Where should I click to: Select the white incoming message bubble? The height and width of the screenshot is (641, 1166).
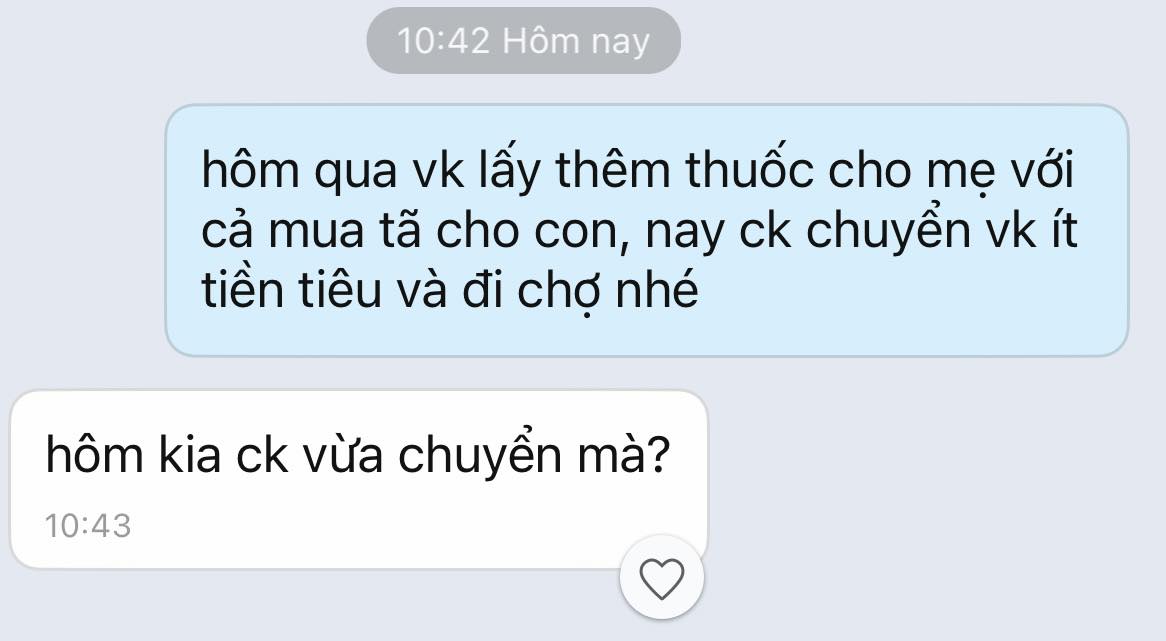click(x=358, y=480)
